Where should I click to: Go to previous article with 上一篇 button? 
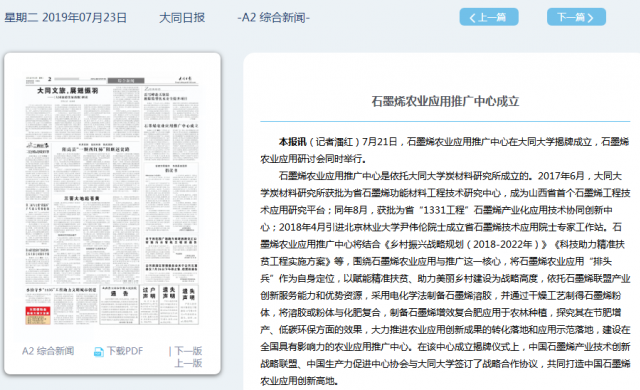click(x=489, y=17)
